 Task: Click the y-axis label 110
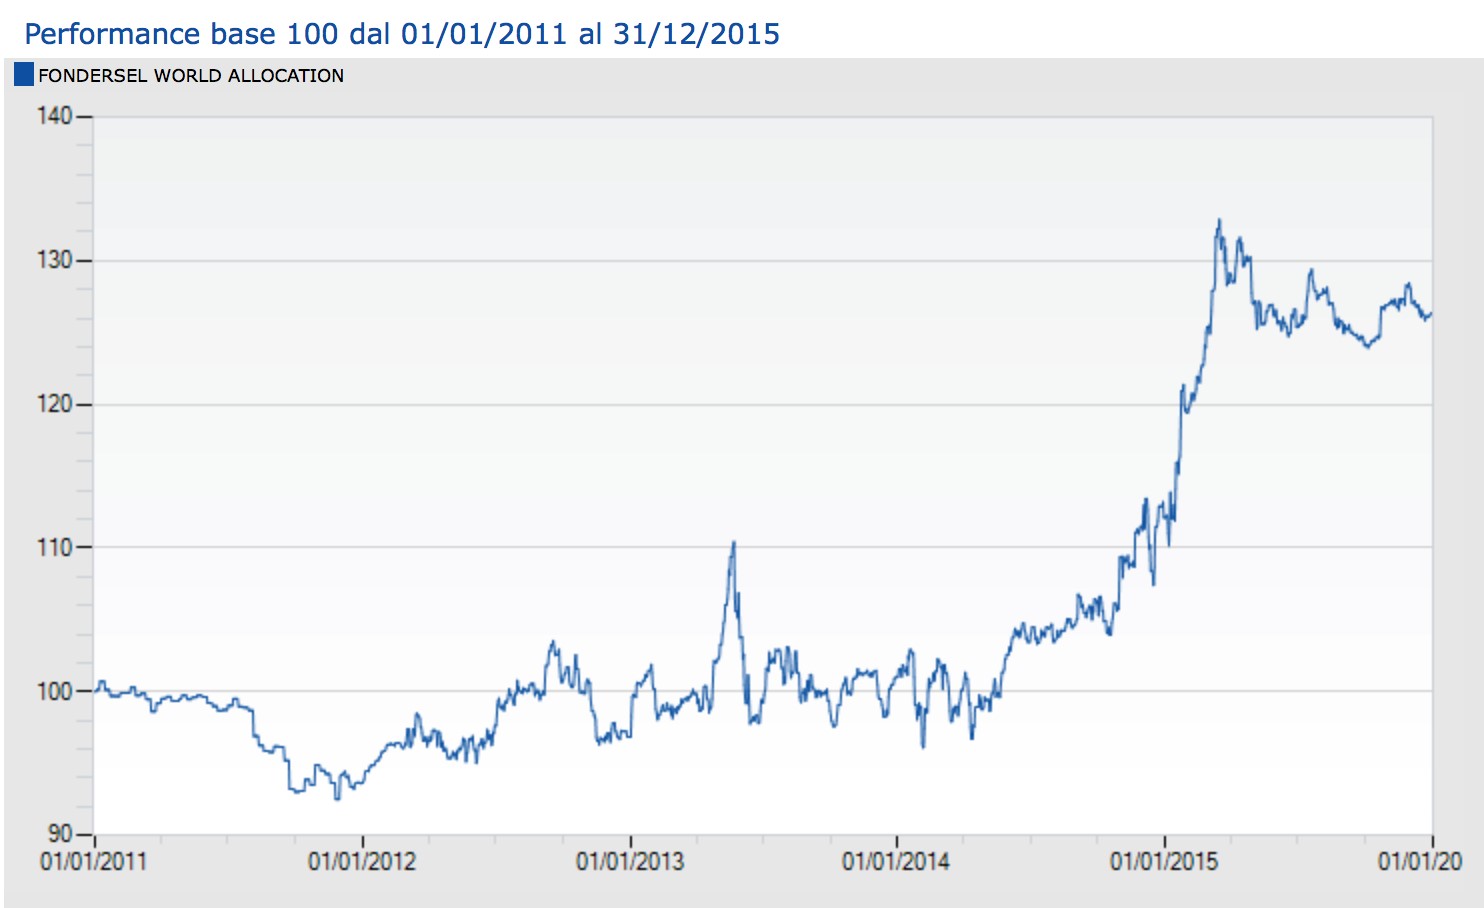[55, 547]
